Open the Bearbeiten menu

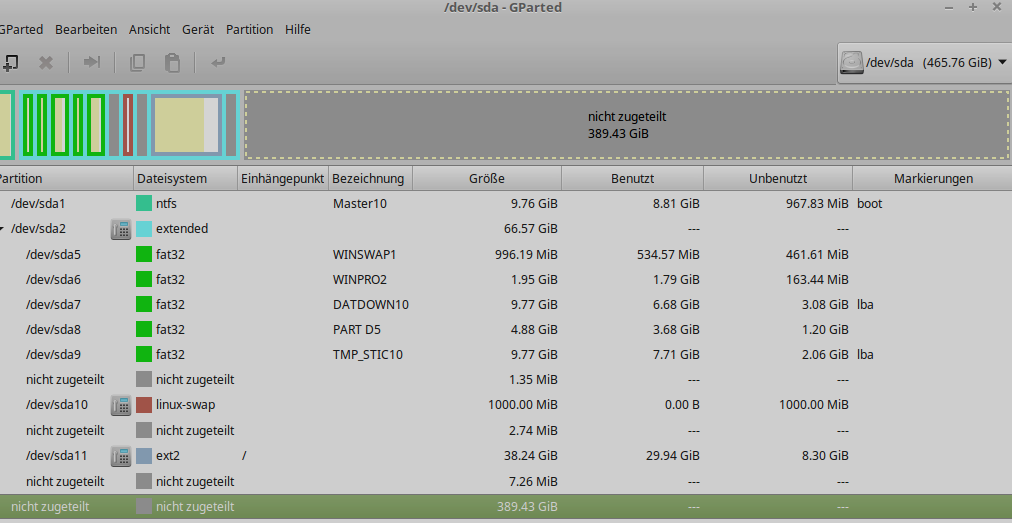pyautogui.click(x=86, y=30)
